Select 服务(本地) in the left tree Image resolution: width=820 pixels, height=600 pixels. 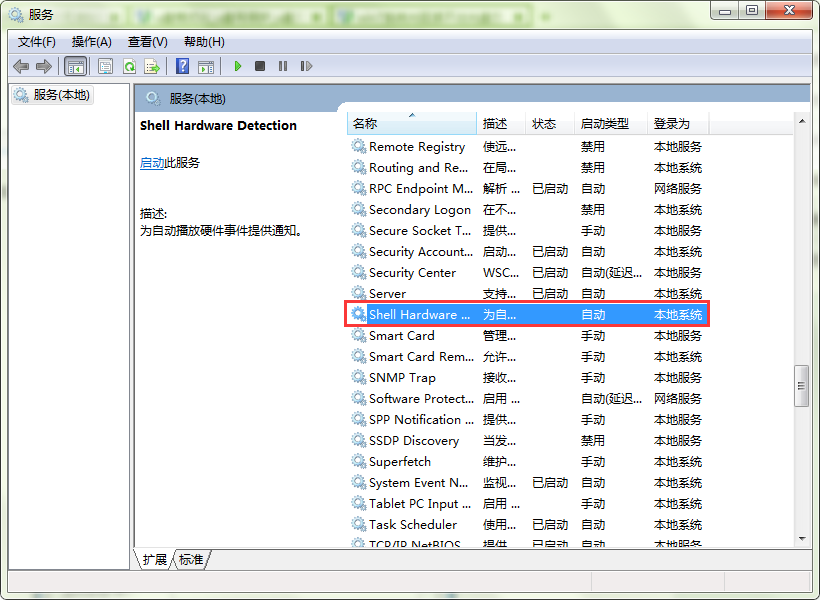click(60, 94)
